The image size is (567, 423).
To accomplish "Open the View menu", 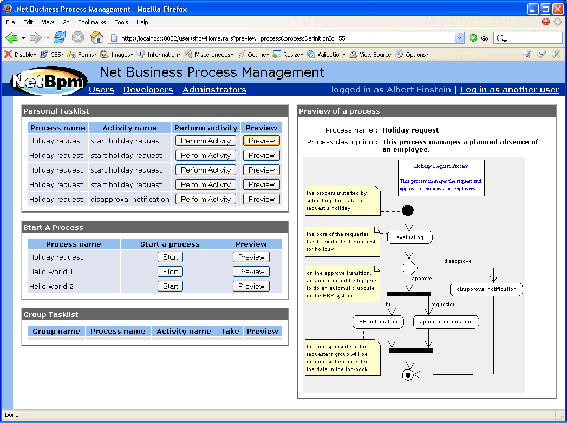I will click(48, 22).
